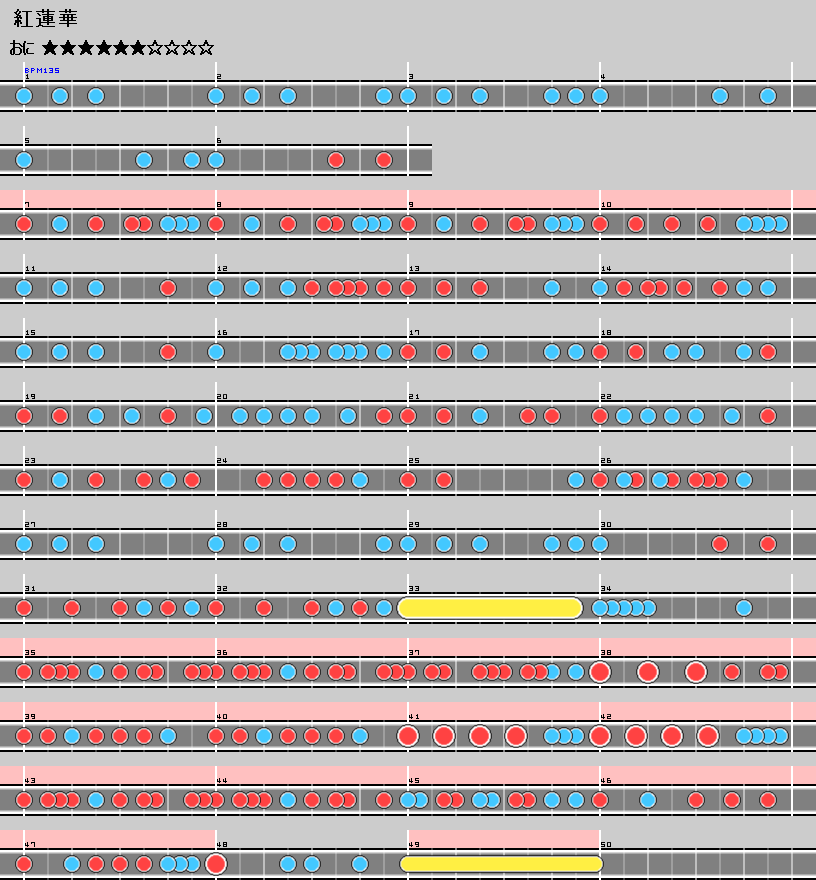Click the isolated last blue note in measure 34

pos(744,608)
